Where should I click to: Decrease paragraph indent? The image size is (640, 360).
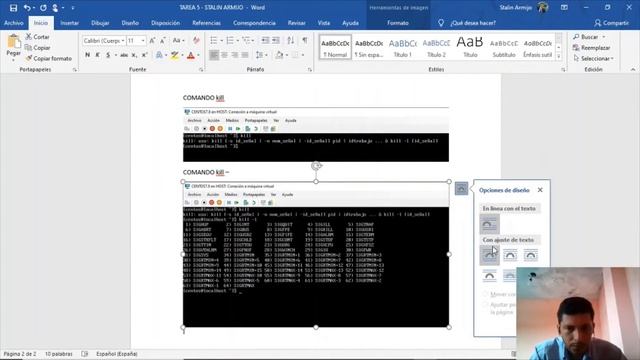(265, 40)
